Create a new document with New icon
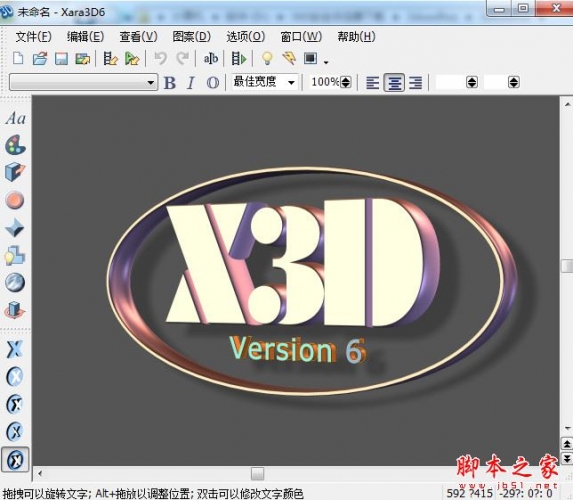 click(18, 58)
